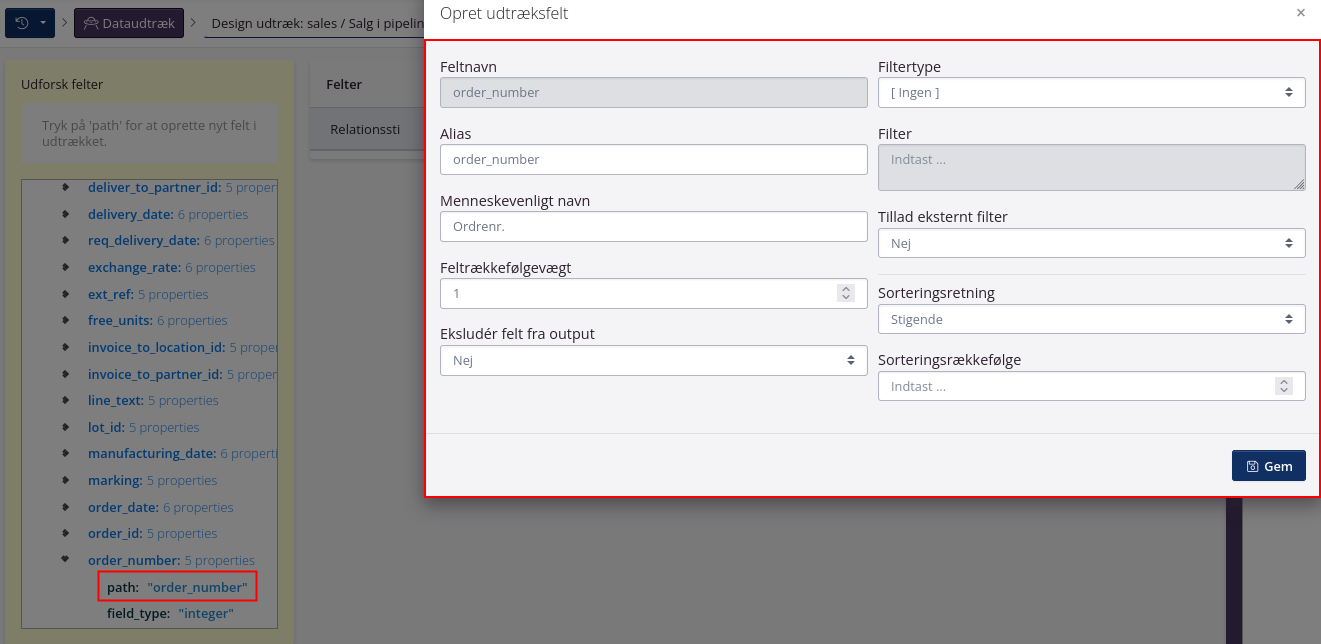
Task: Open the Tillad eksternt filter dropdown
Action: point(1091,243)
